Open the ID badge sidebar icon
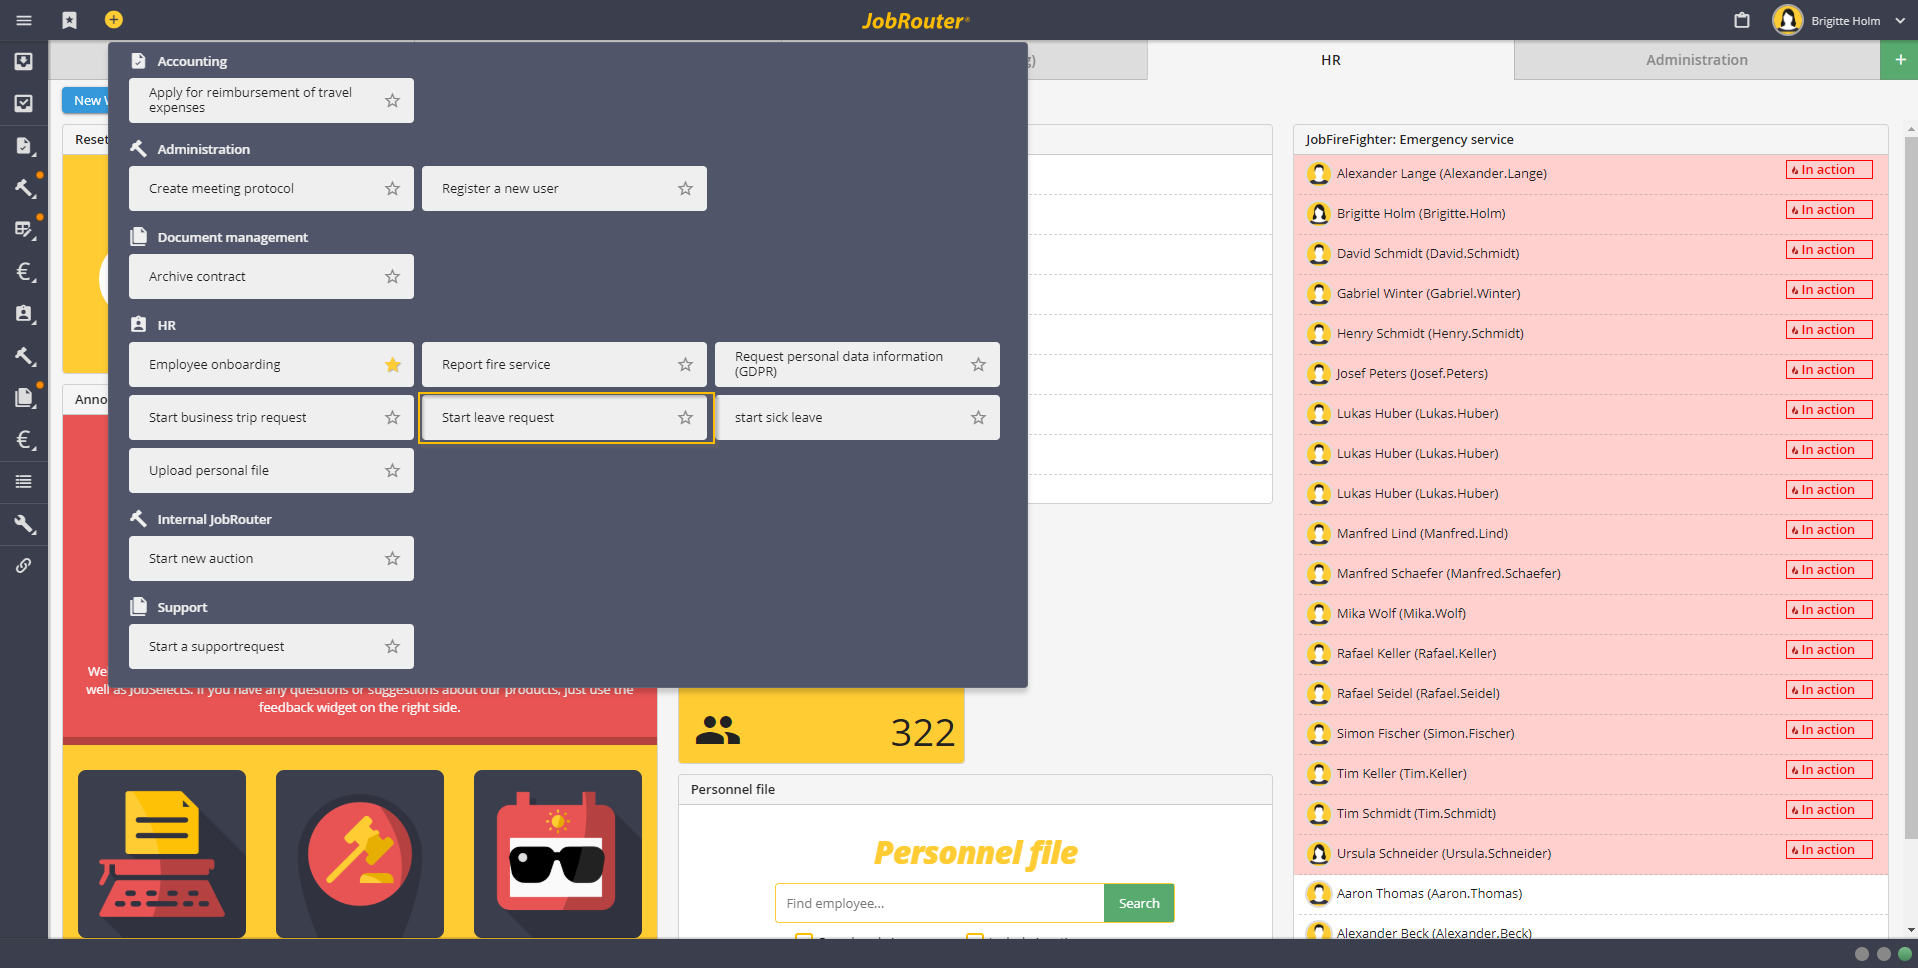Image resolution: width=1918 pixels, height=968 pixels. click(24, 314)
